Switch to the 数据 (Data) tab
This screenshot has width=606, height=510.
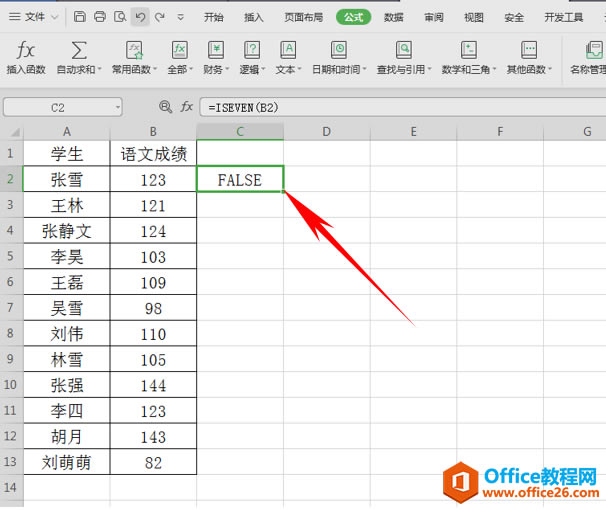[393, 17]
